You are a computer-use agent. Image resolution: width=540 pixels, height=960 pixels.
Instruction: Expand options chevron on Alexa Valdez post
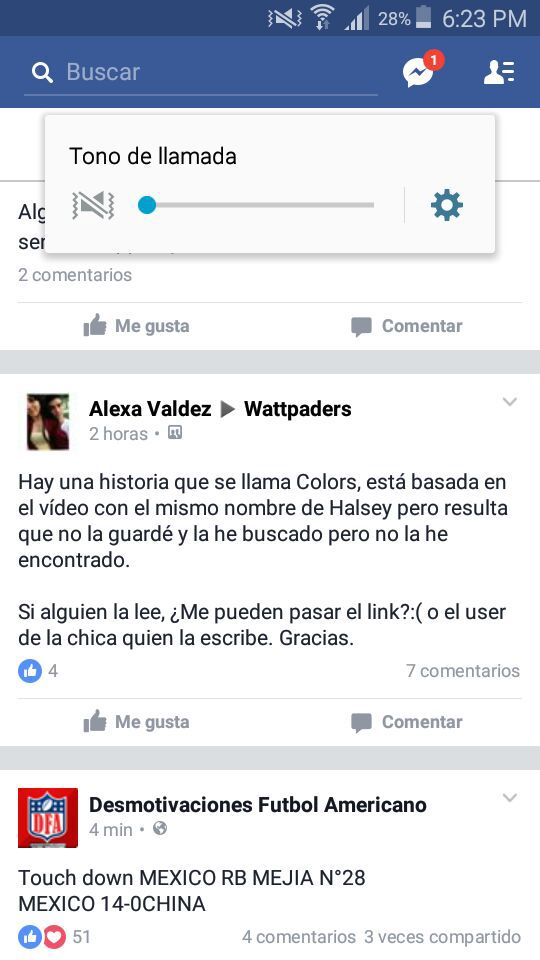tap(509, 402)
